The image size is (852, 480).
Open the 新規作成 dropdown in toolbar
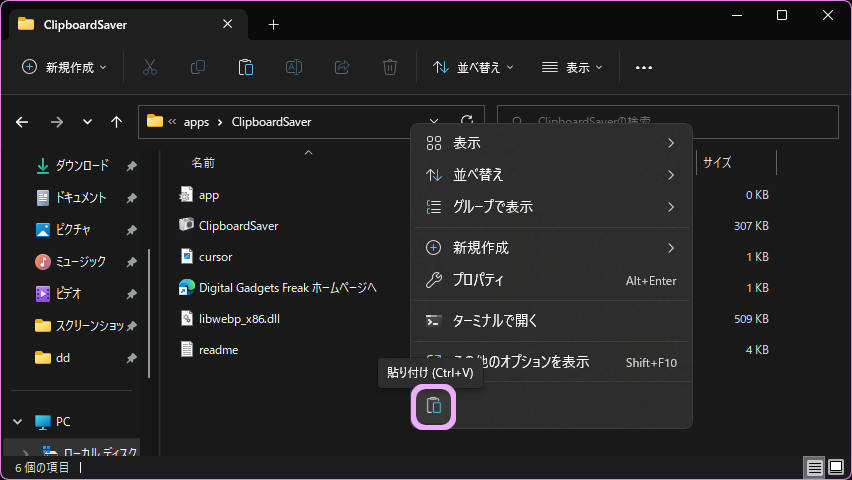64,67
